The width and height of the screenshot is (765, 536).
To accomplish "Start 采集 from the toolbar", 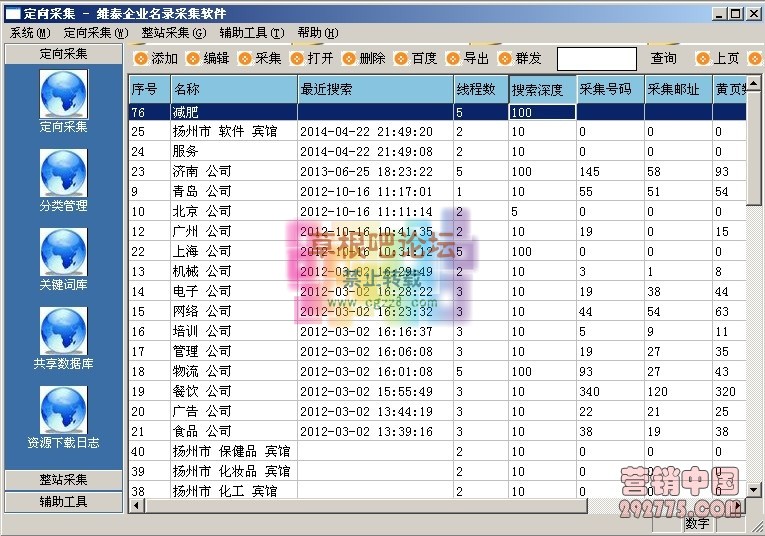I will click(260, 59).
